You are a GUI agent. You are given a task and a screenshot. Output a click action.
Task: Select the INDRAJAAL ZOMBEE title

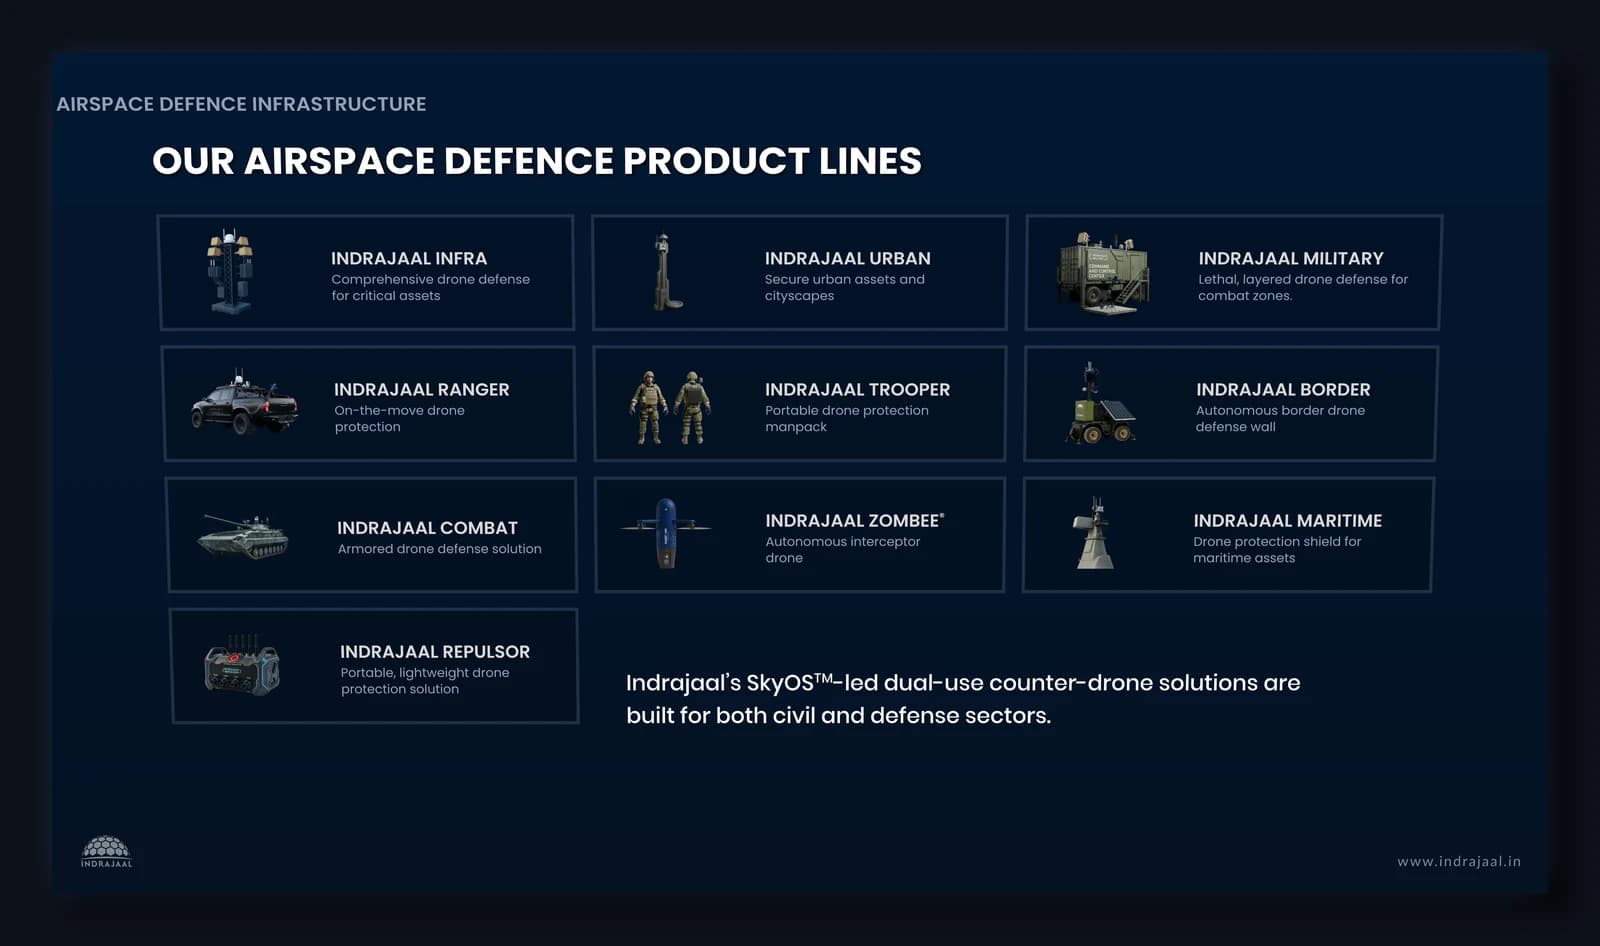(853, 520)
